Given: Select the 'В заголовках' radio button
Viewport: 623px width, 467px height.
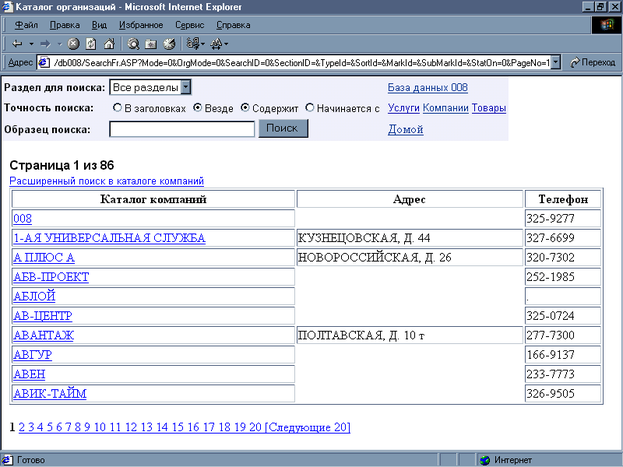Looking at the screenshot, I should coord(118,108).
